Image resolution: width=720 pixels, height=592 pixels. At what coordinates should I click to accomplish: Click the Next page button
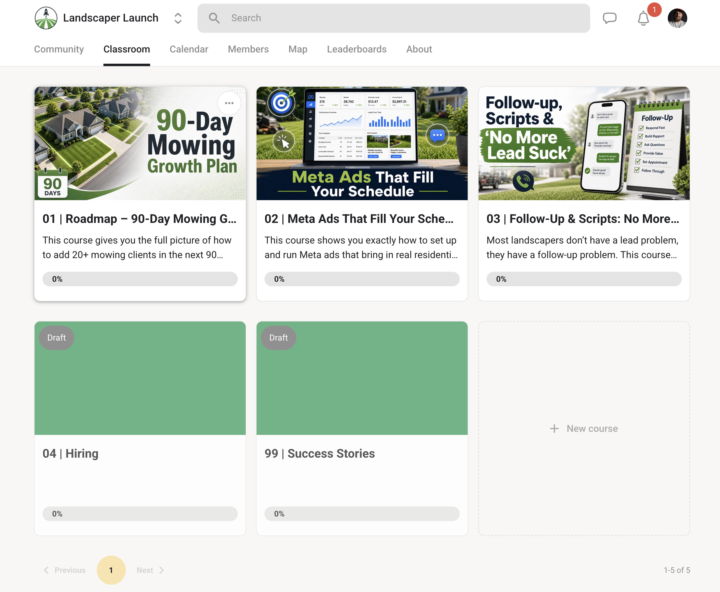pos(150,570)
